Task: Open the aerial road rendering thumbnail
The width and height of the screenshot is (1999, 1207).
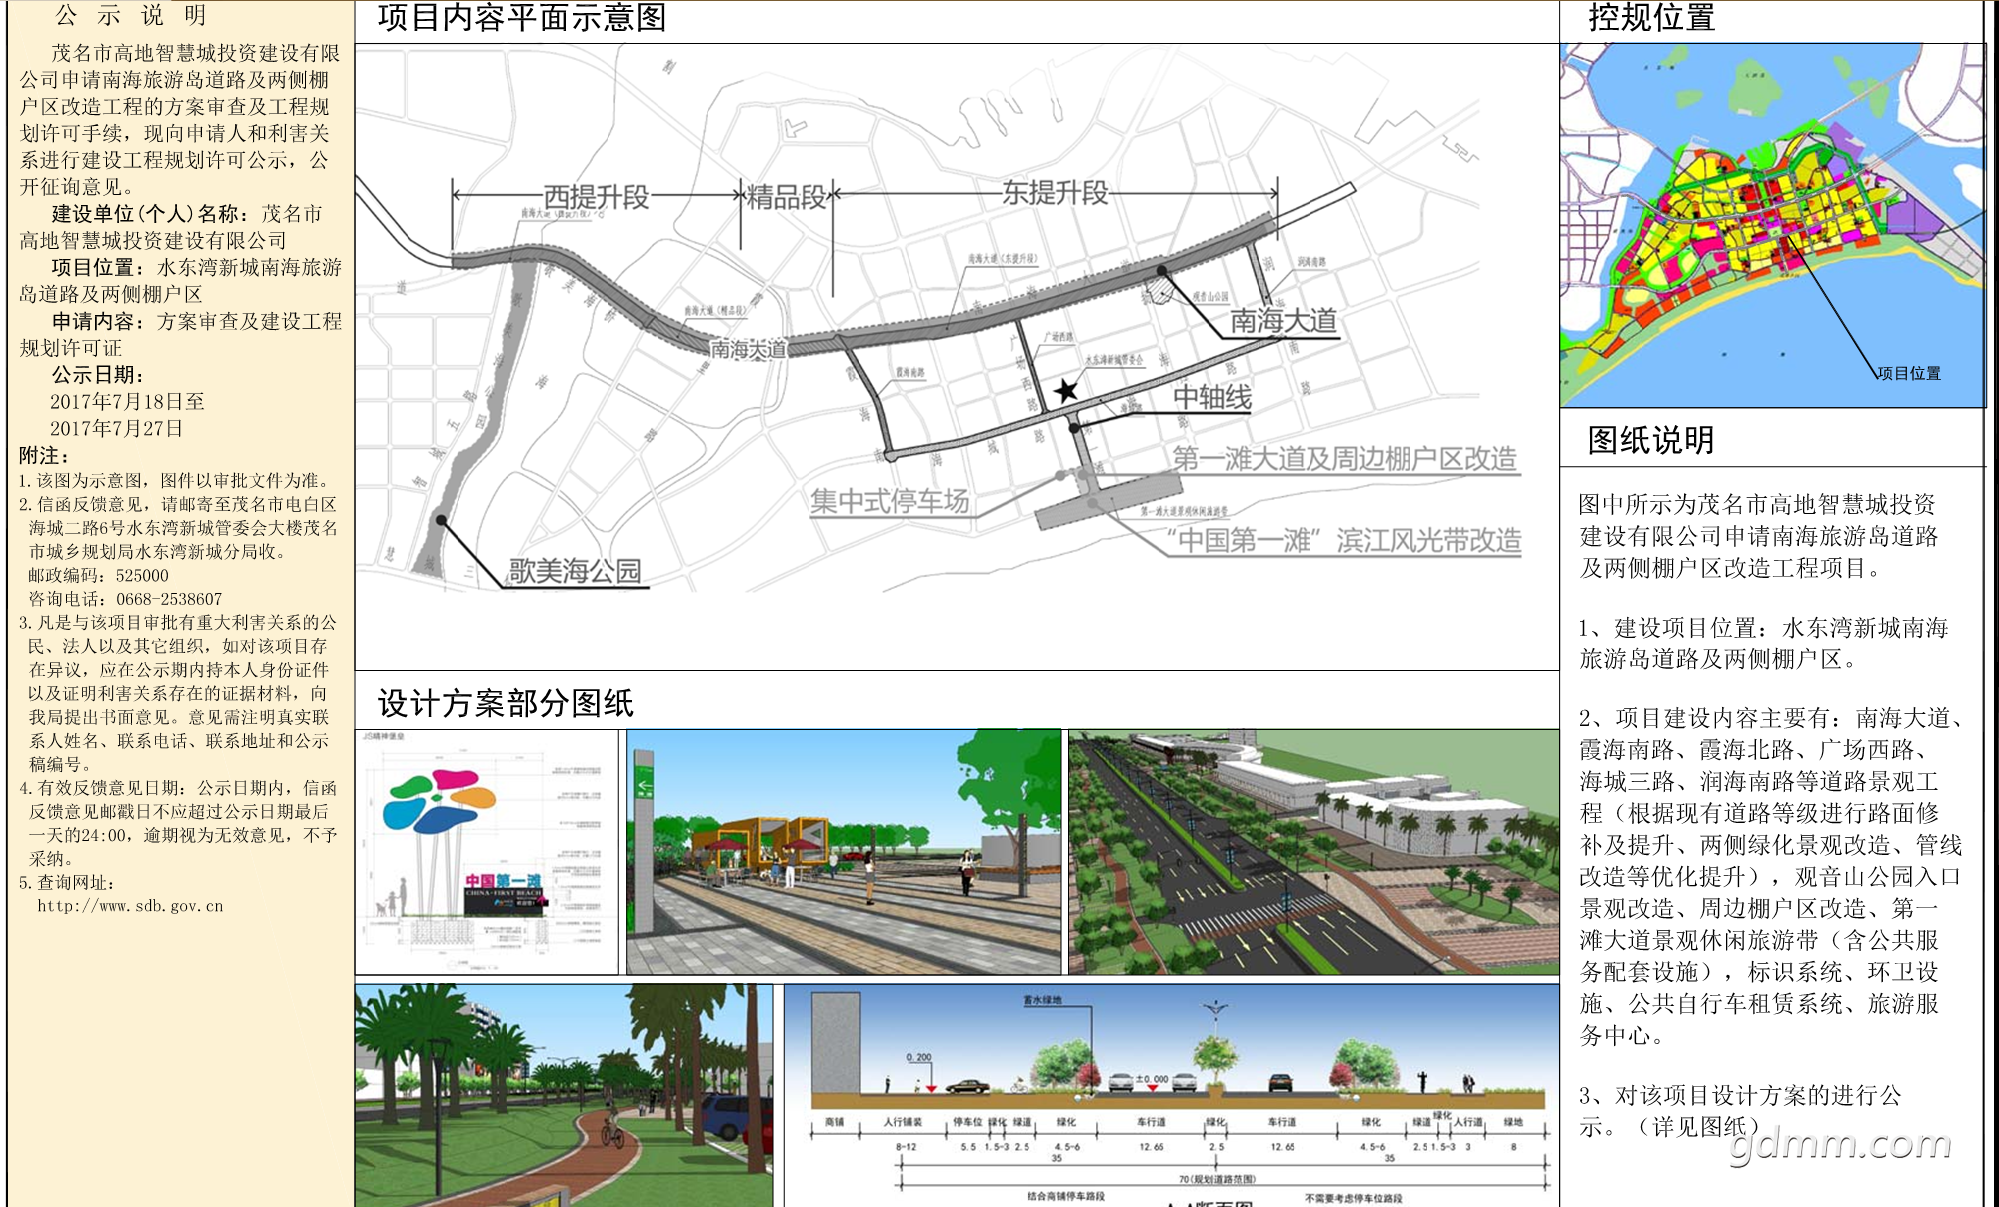Action: click(1313, 851)
